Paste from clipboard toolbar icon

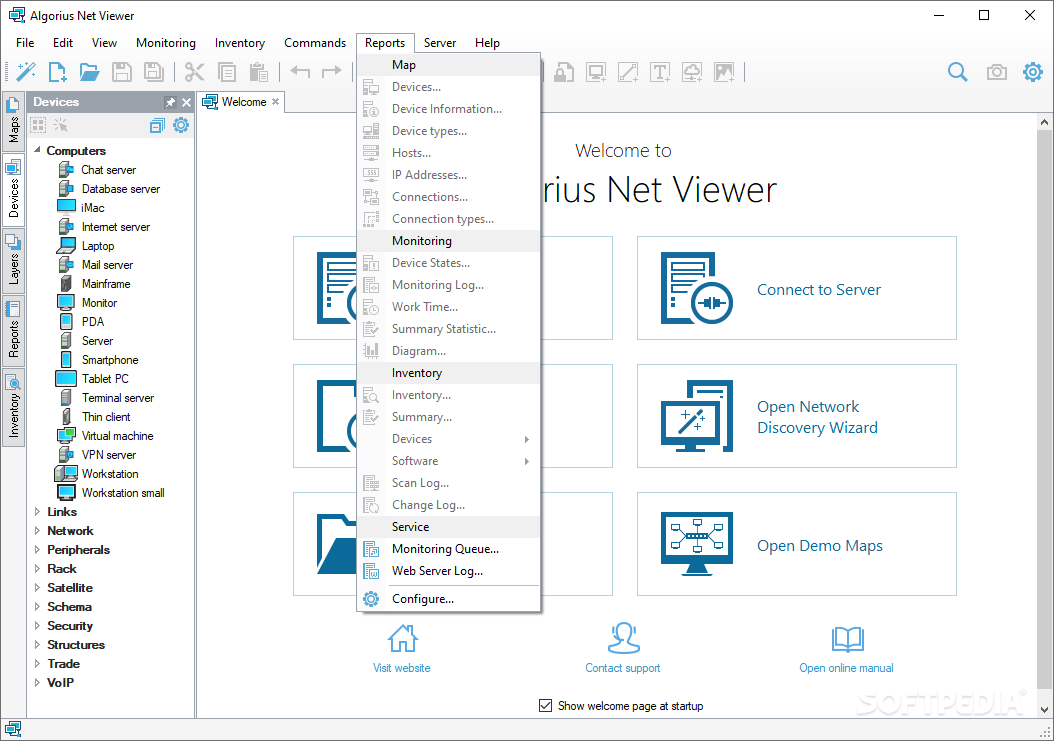(x=259, y=72)
